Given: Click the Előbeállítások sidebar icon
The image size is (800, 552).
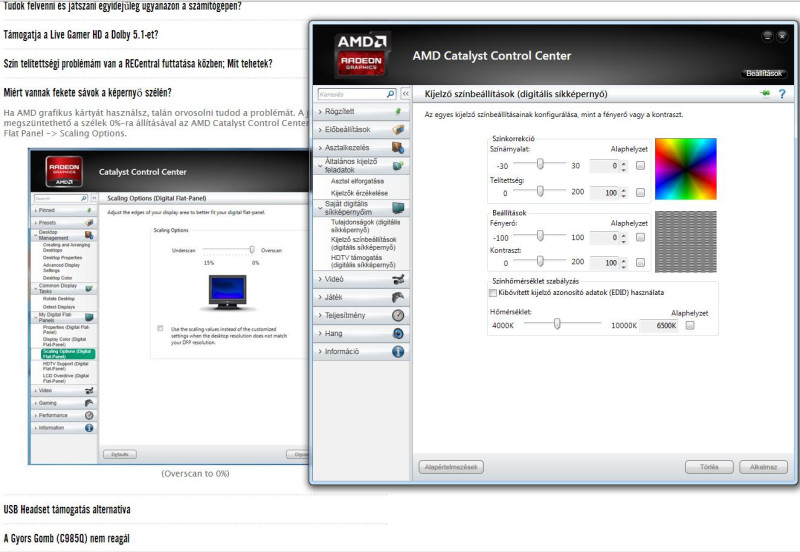Looking at the screenshot, I should click(x=398, y=129).
